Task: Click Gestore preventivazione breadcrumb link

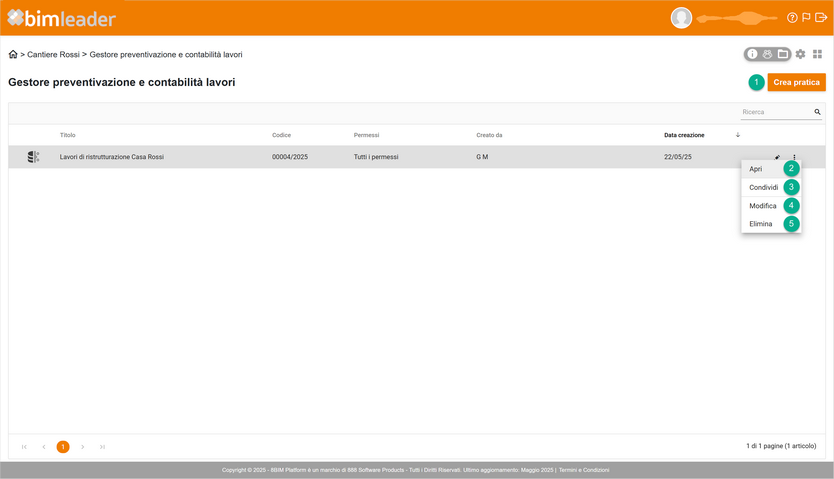Action: pos(166,54)
